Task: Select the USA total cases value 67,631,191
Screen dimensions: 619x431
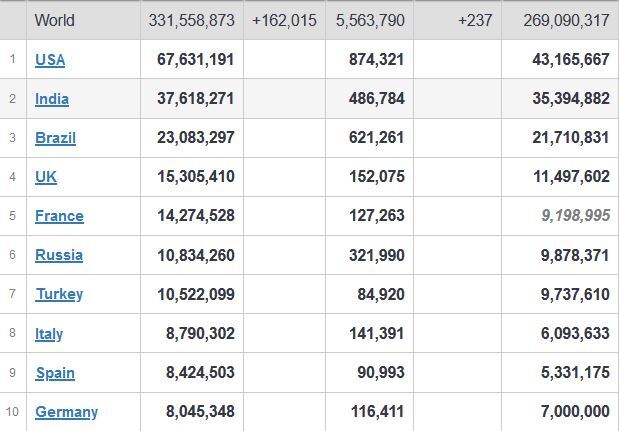Action: tap(195, 60)
